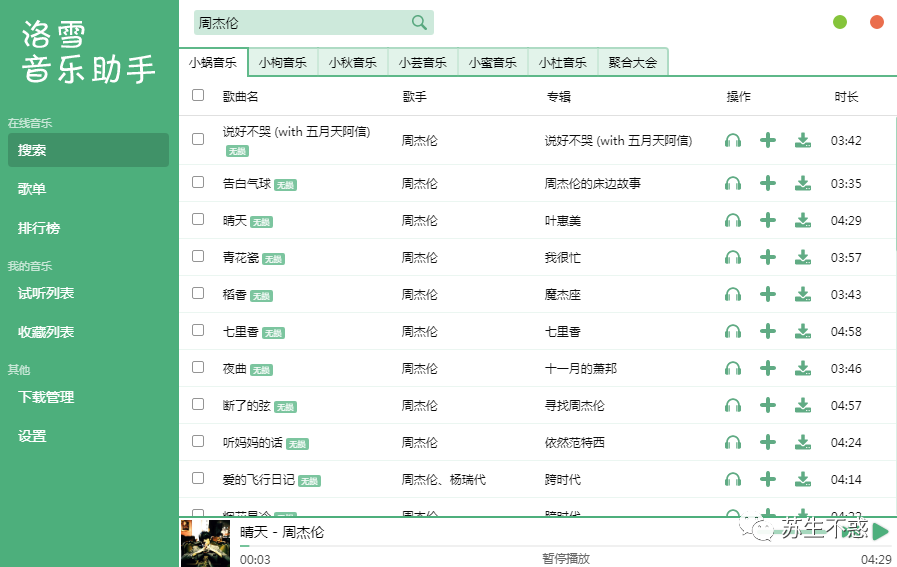This screenshot has width=897, height=567.
Task: Click the 时长 column header
Action: point(846,97)
